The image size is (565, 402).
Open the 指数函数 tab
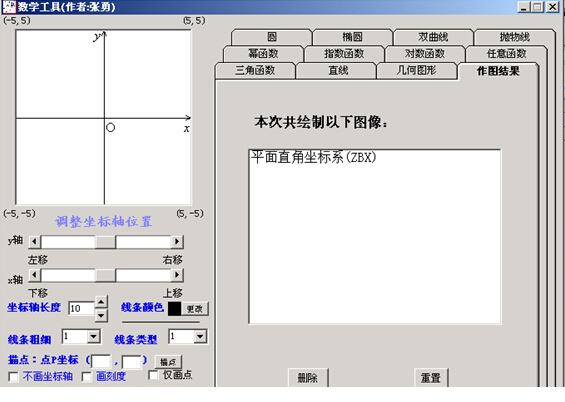[344, 53]
